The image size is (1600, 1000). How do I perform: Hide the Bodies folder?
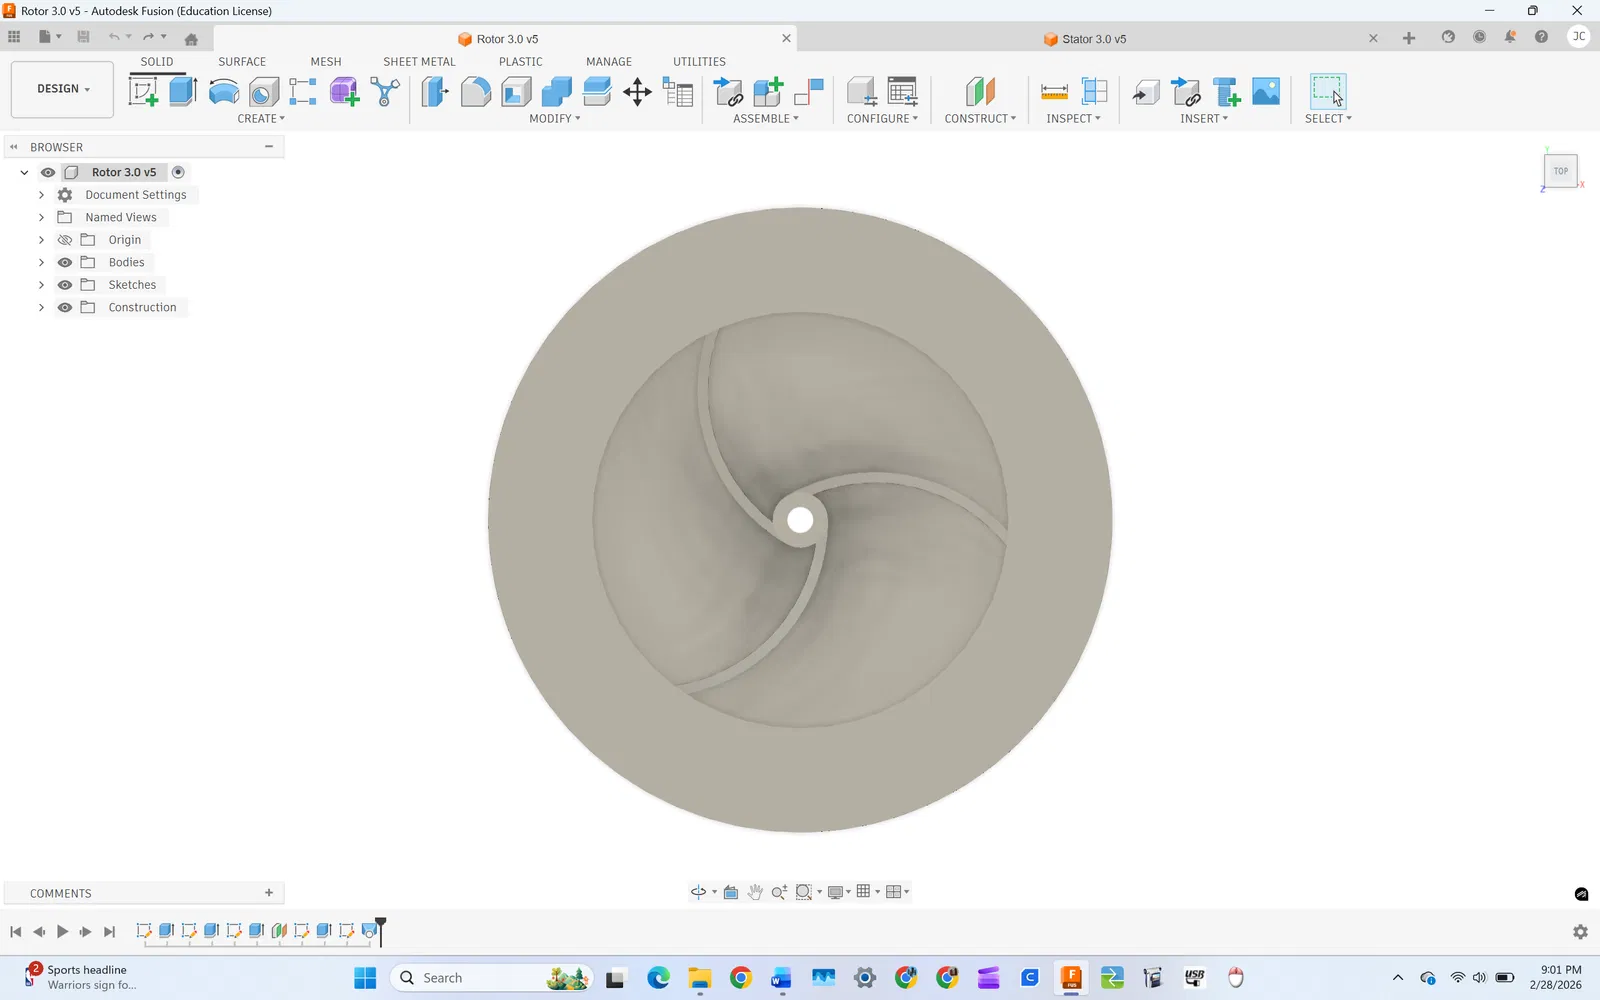click(65, 262)
